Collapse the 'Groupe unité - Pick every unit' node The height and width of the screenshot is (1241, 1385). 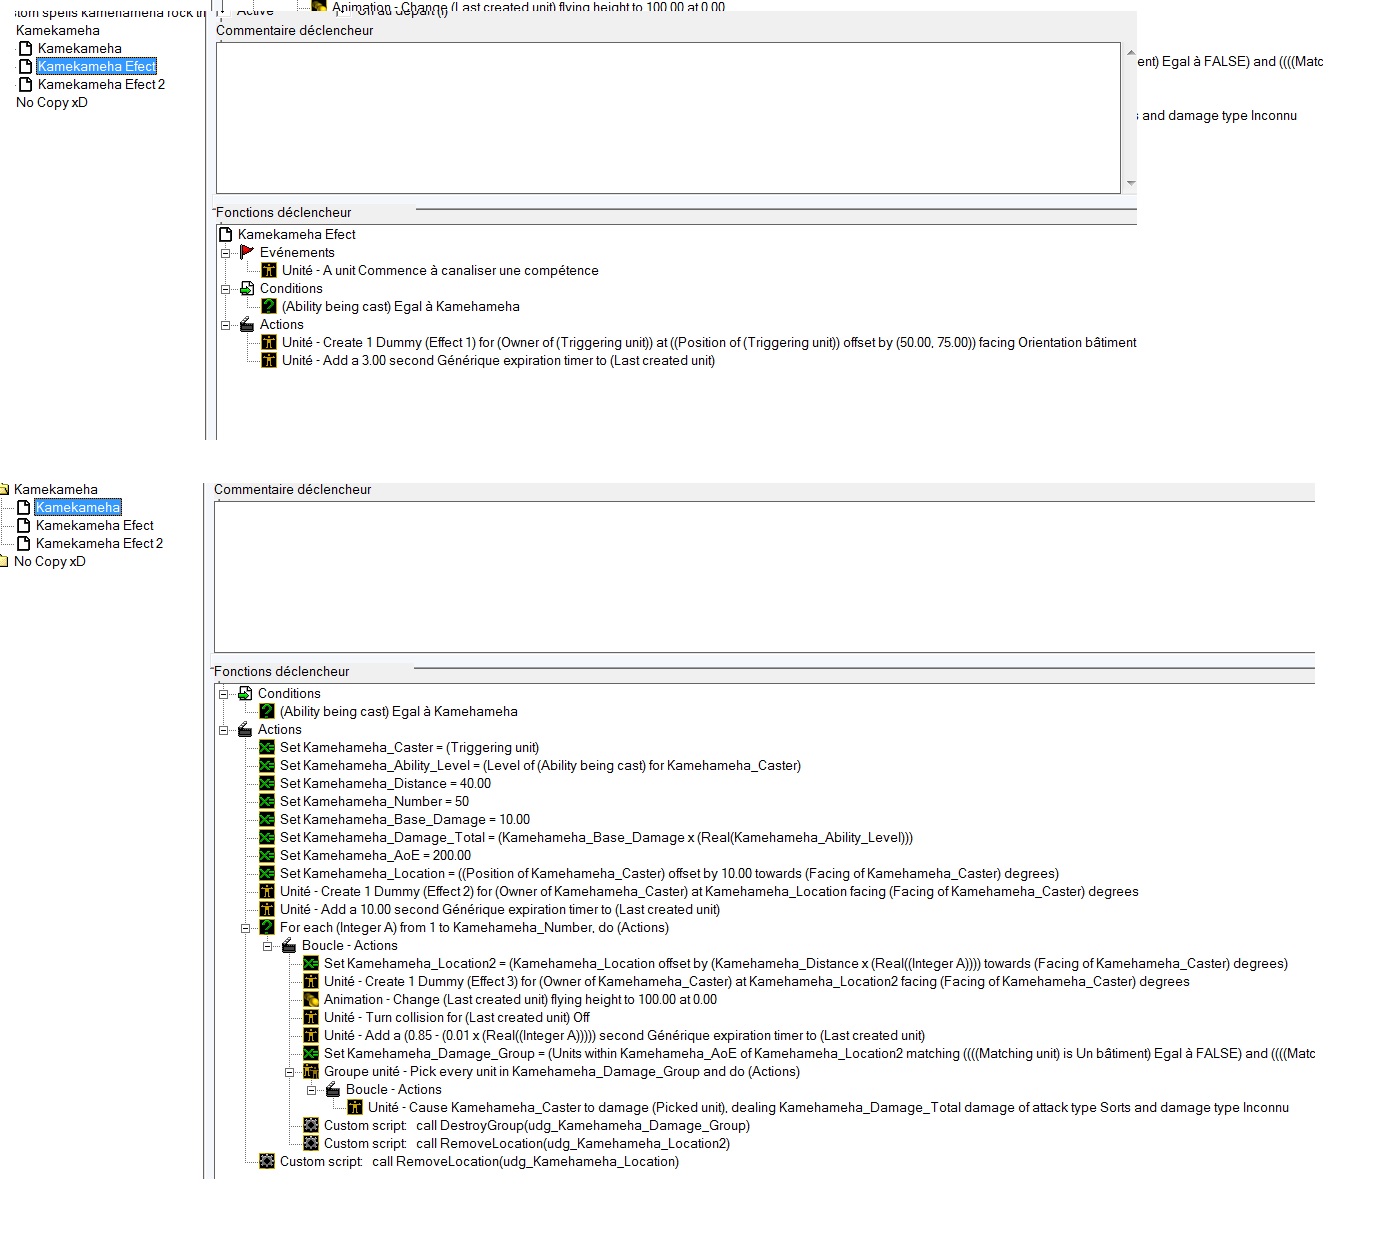point(290,1072)
